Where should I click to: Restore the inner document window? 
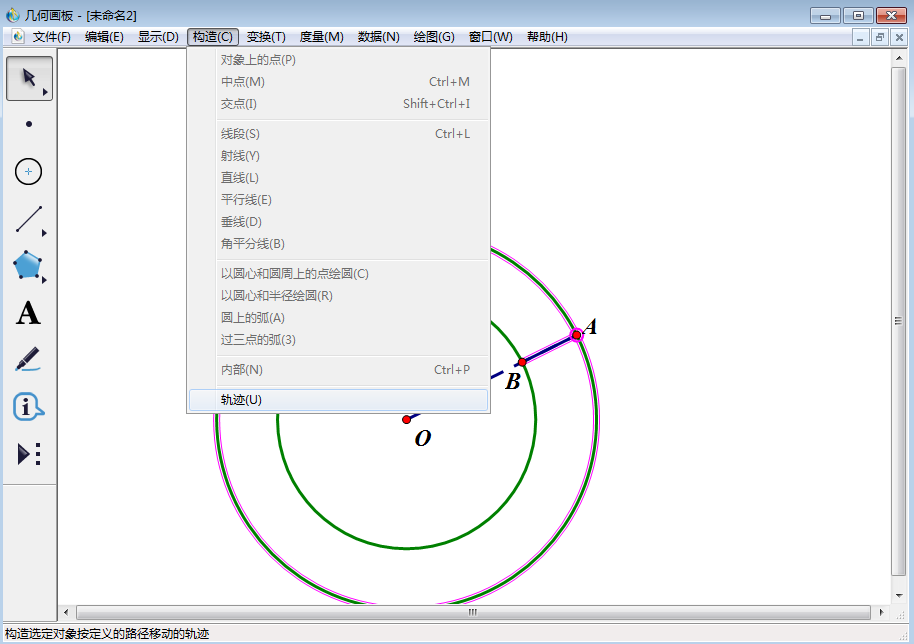coord(880,38)
